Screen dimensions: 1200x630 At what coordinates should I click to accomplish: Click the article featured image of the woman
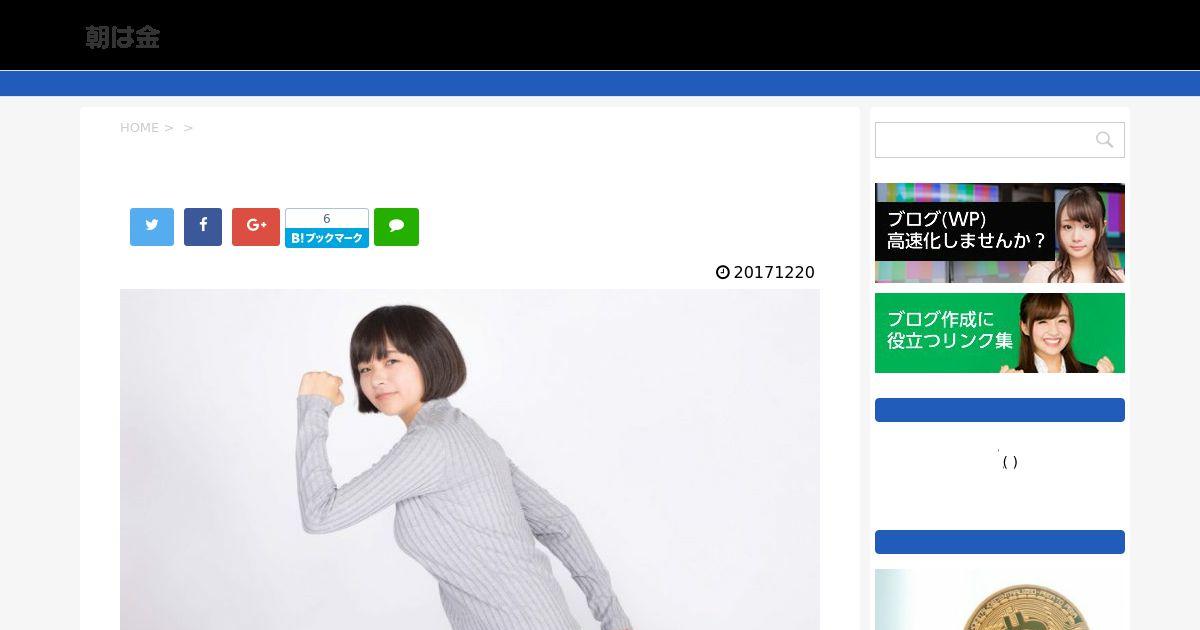tap(470, 460)
